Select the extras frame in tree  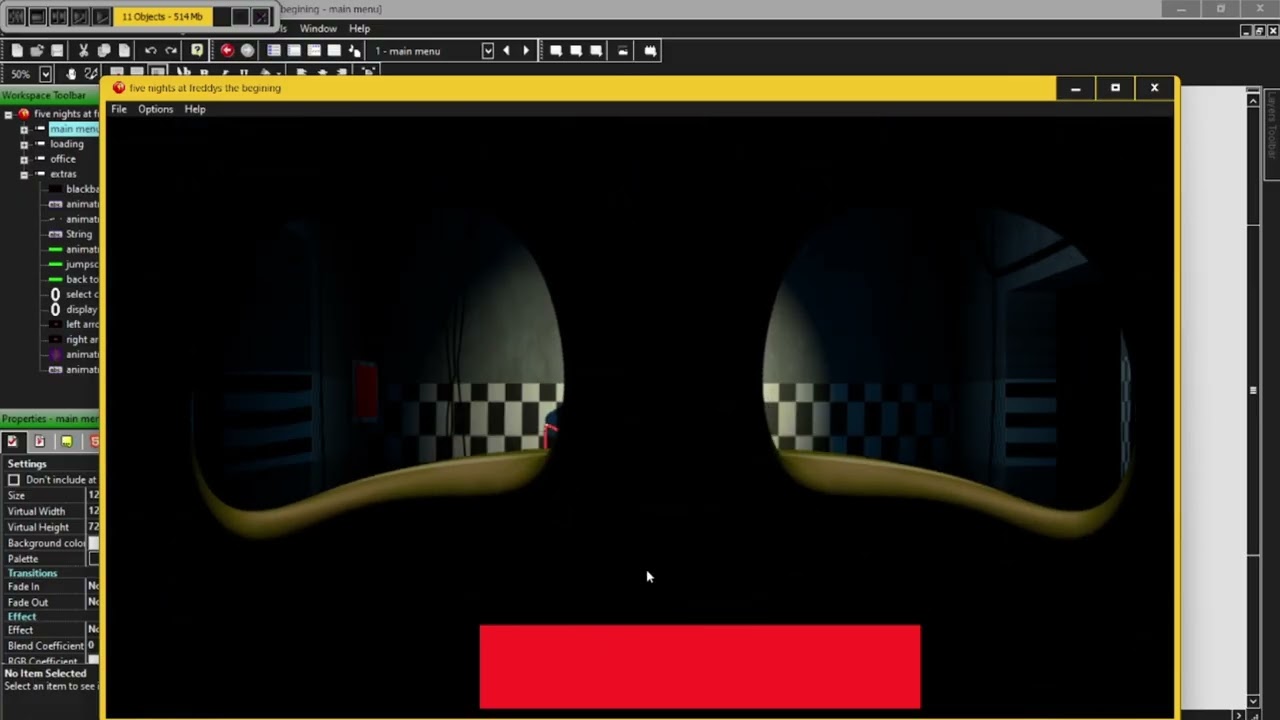pyautogui.click(x=63, y=174)
